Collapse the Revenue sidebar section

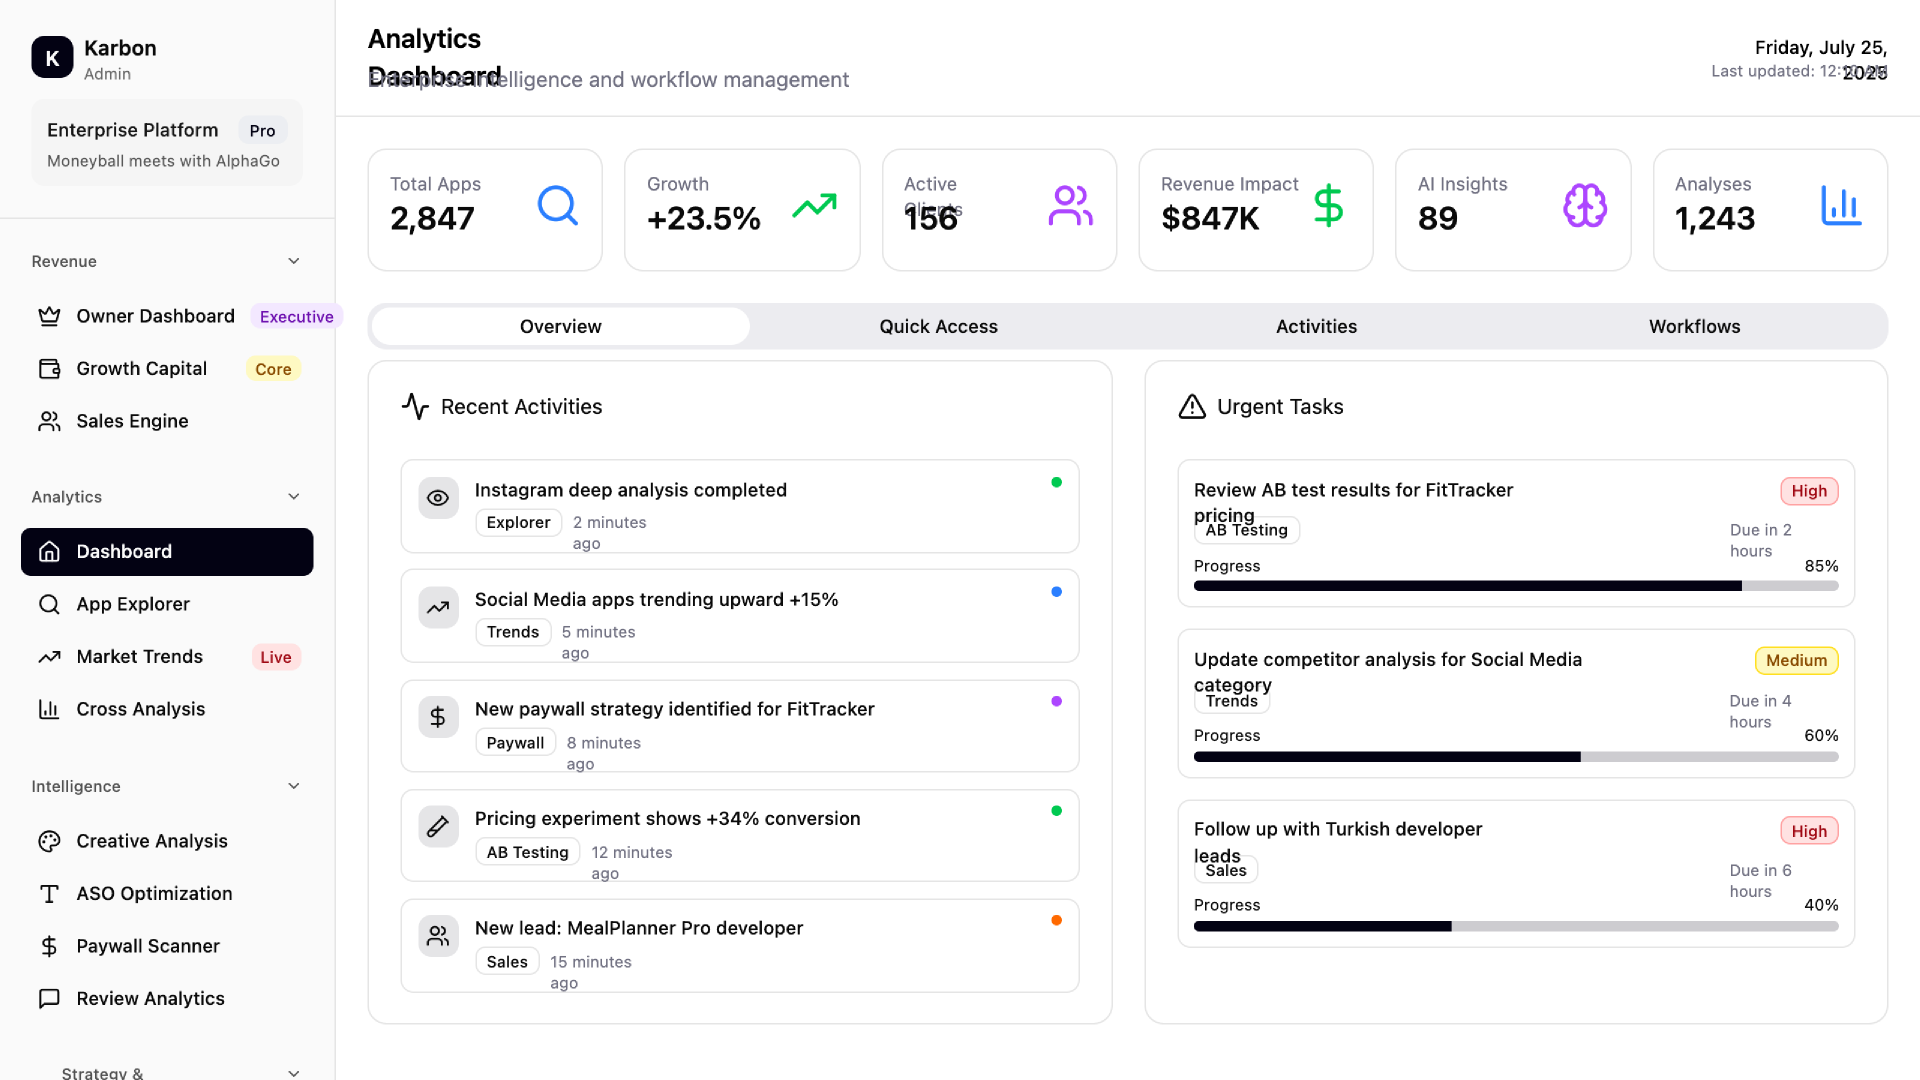(x=294, y=261)
